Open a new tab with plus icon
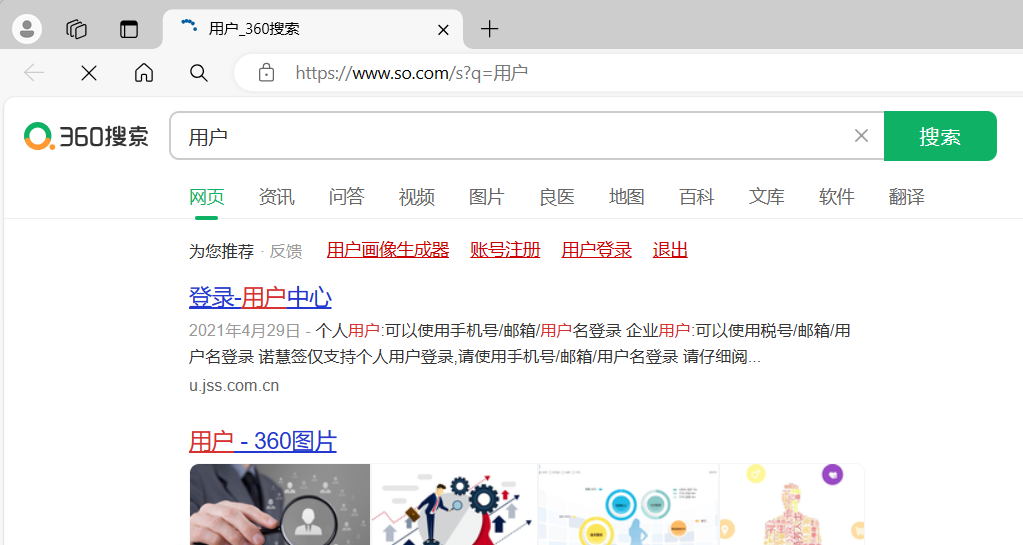The height and width of the screenshot is (545, 1023). pyautogui.click(x=489, y=29)
